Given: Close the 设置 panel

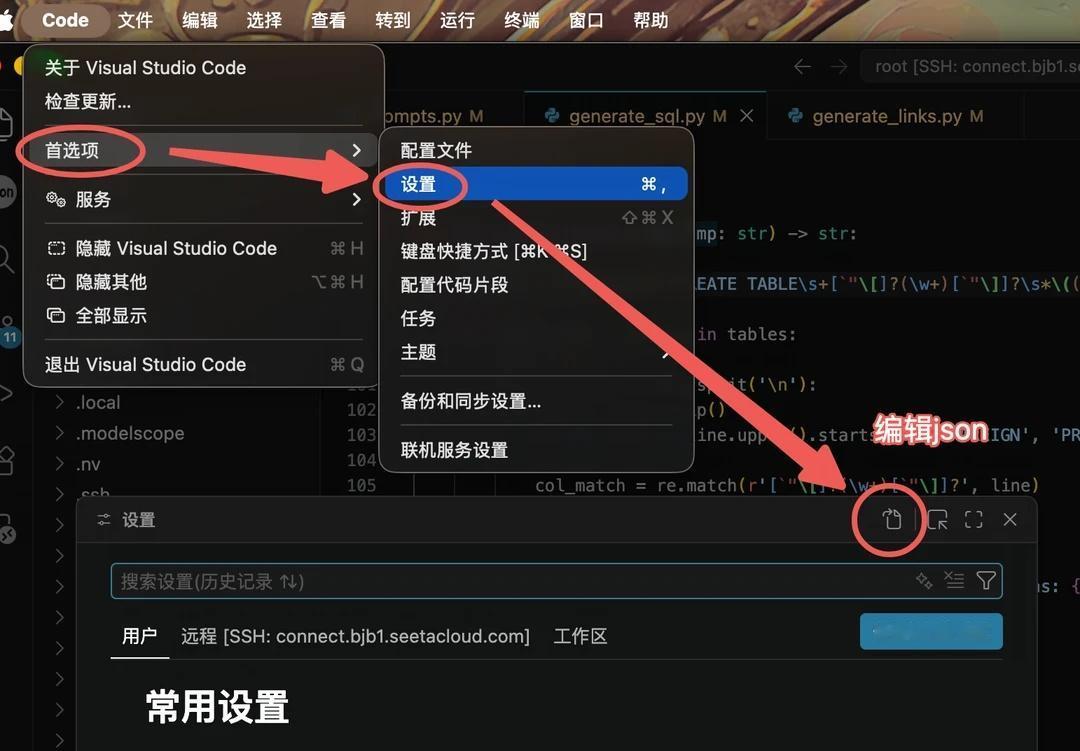Looking at the screenshot, I should pos(1010,519).
